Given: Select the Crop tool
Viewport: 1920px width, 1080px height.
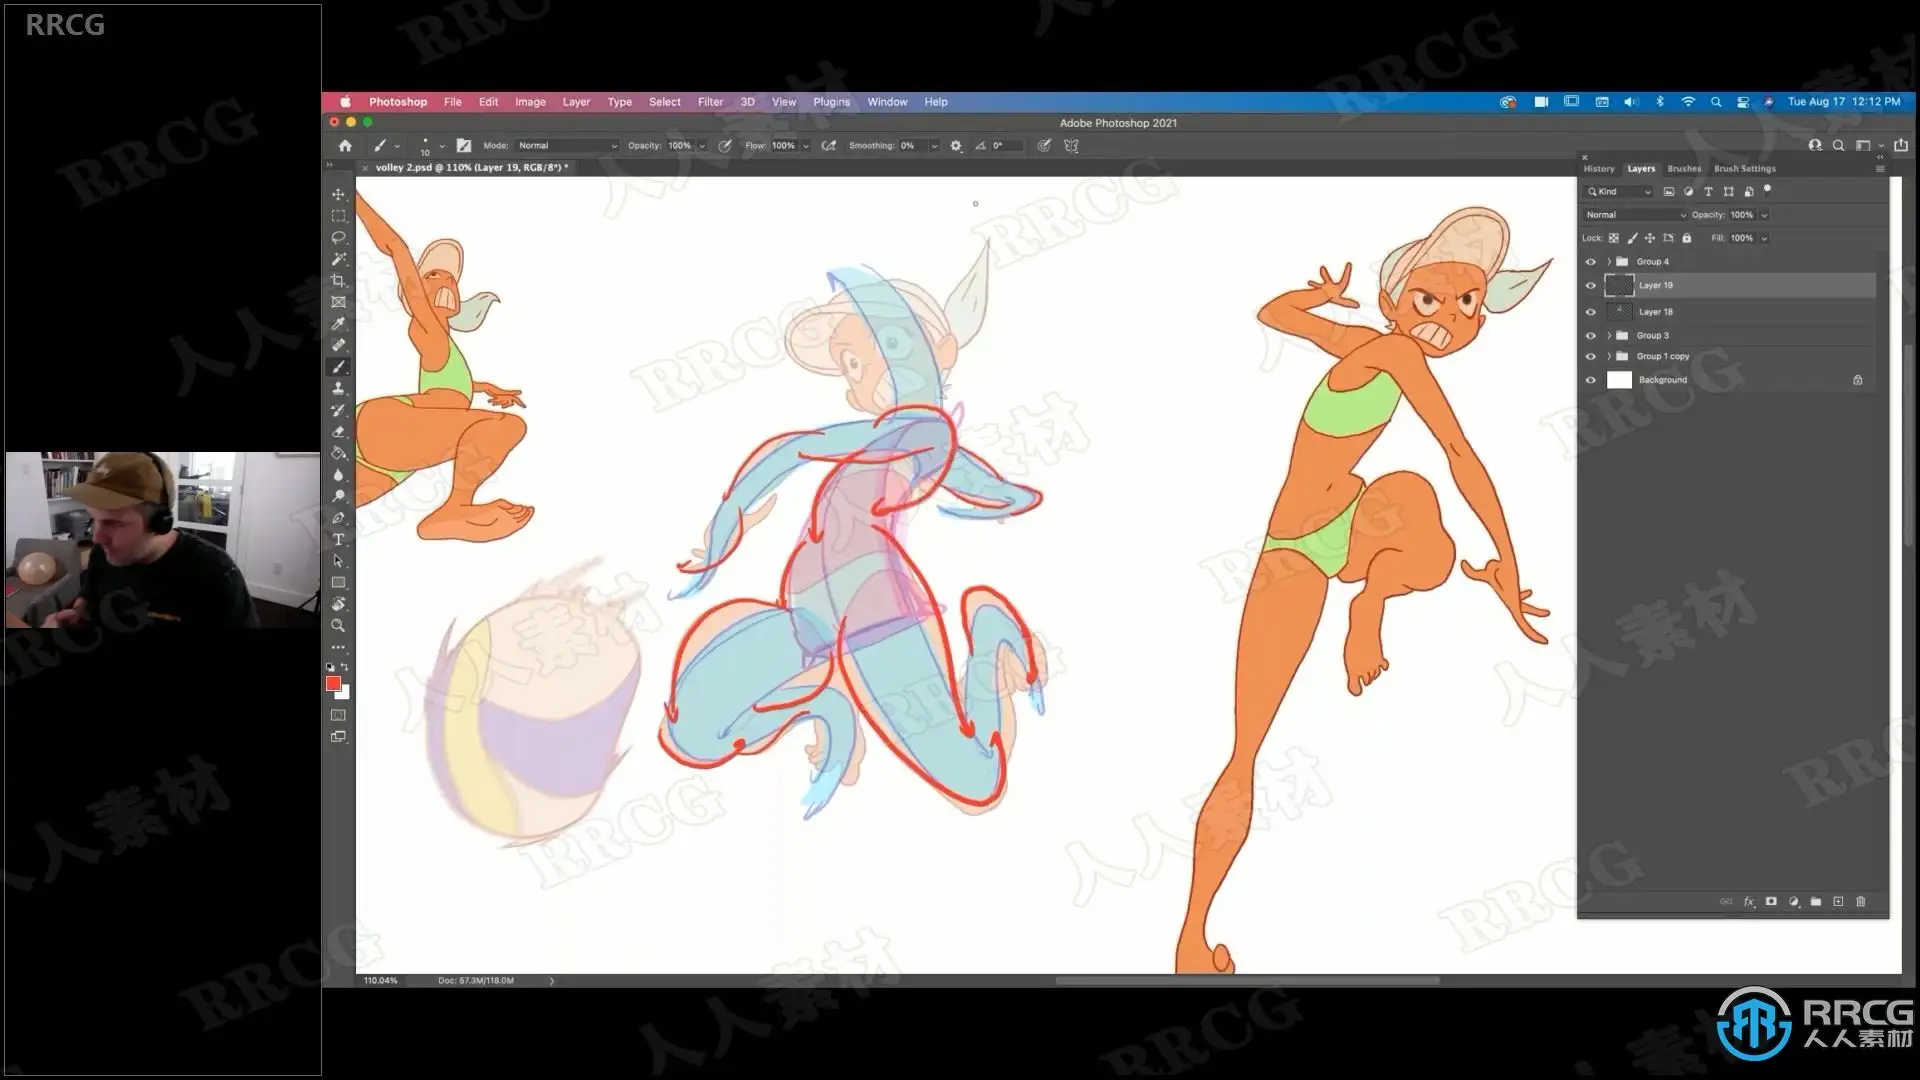Looking at the screenshot, I should [x=338, y=281].
